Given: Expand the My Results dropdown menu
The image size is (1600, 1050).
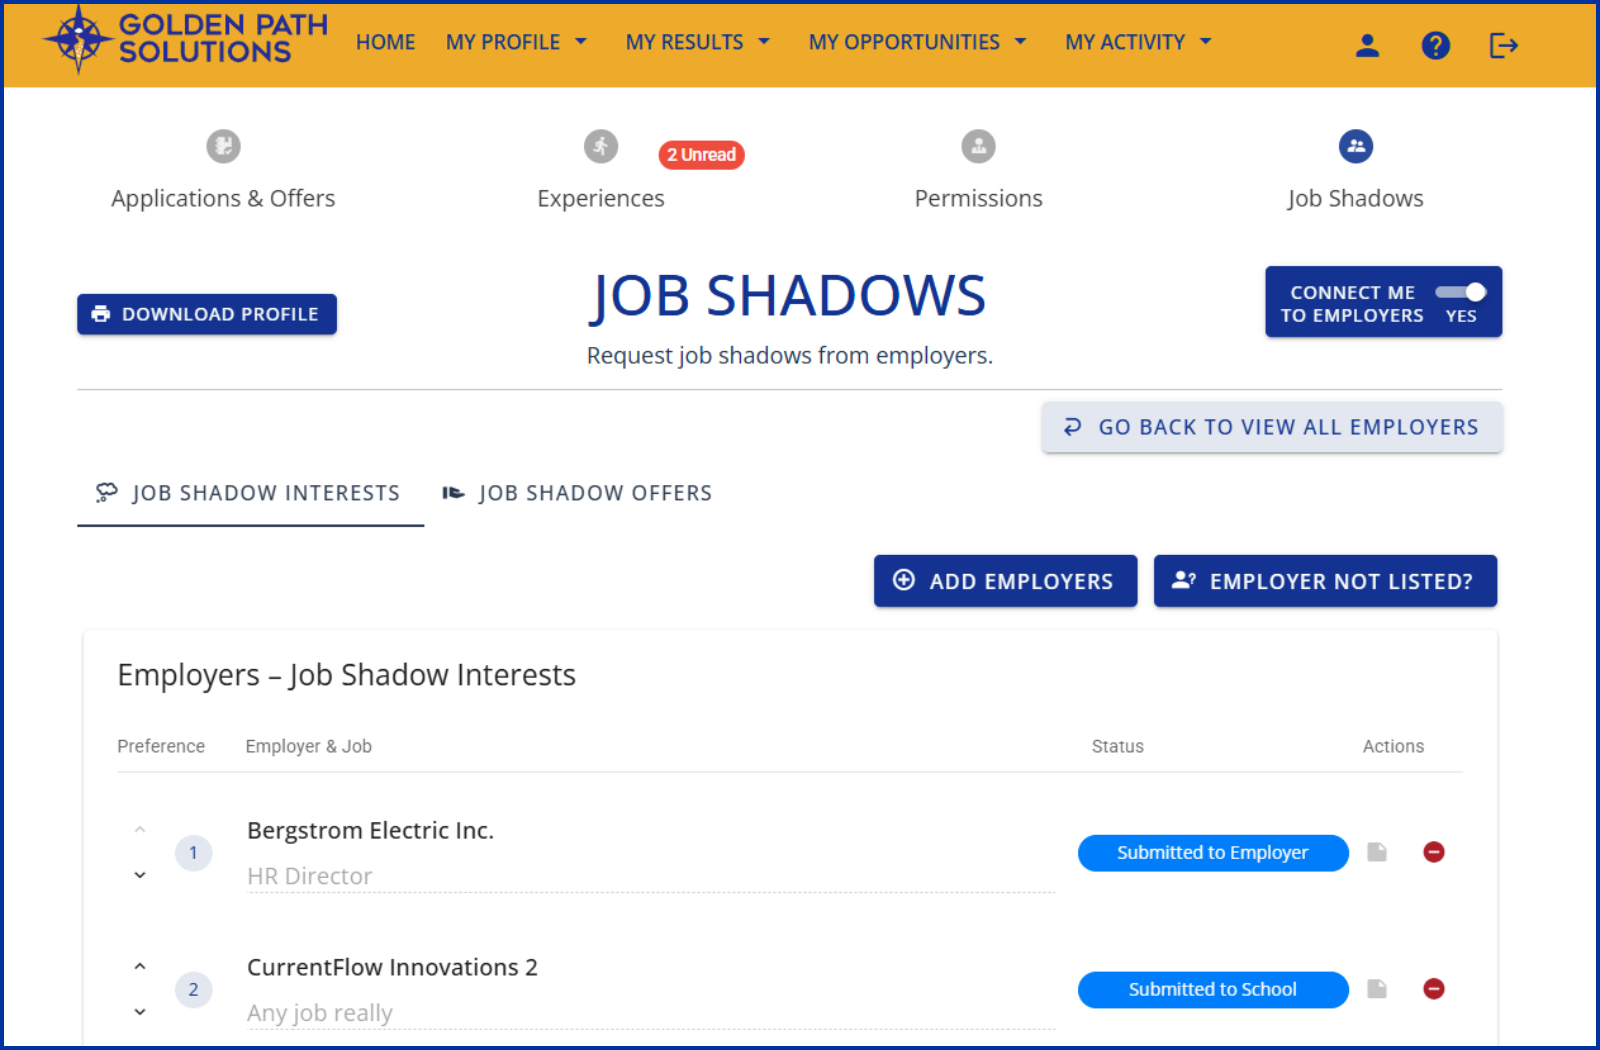Looking at the screenshot, I should (698, 42).
